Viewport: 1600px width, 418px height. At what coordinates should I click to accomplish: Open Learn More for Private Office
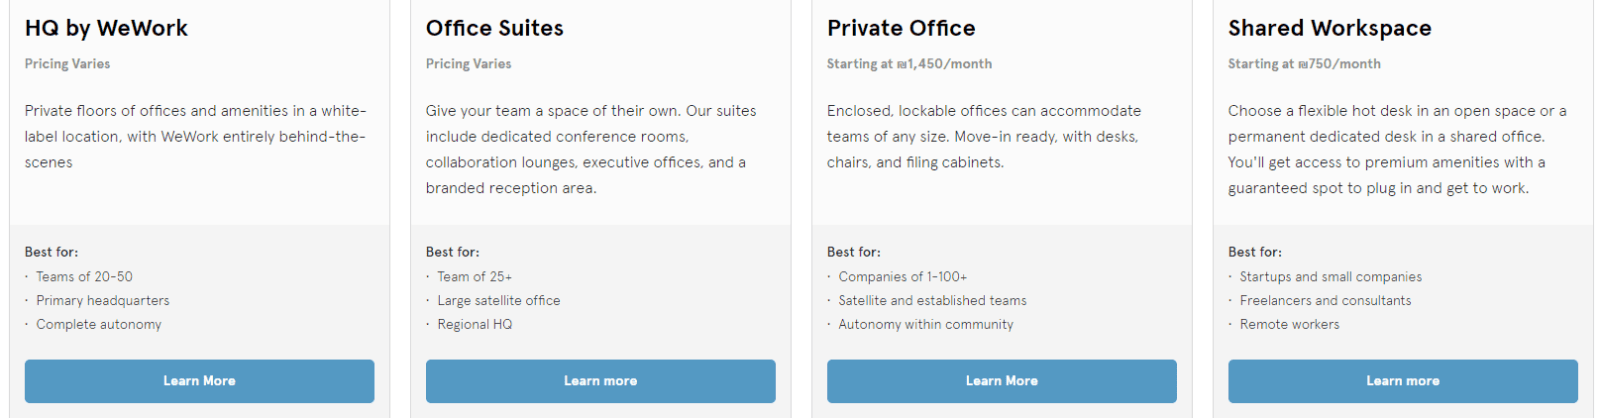[x=1001, y=381]
